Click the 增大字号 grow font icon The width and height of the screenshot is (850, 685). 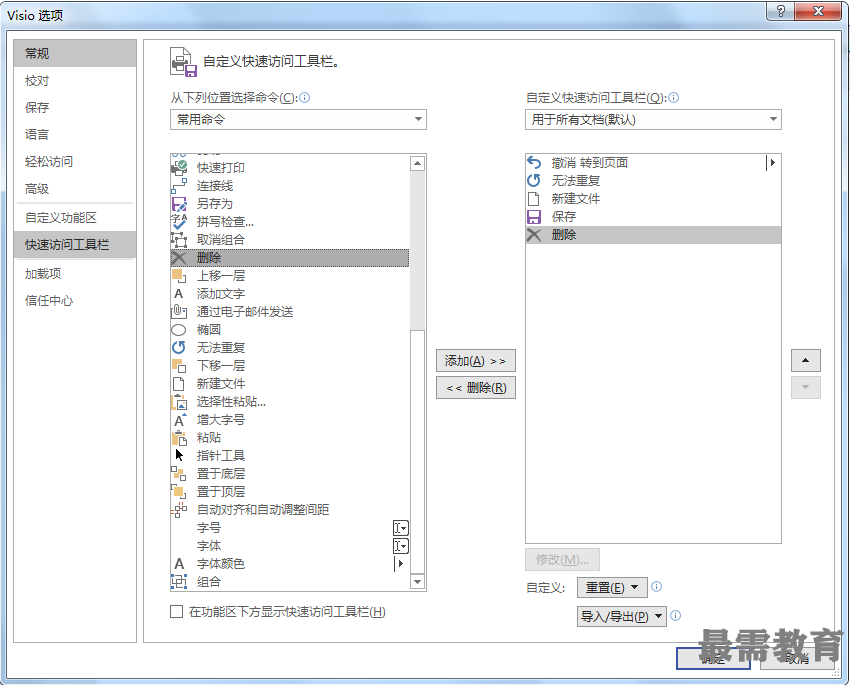[x=179, y=419]
